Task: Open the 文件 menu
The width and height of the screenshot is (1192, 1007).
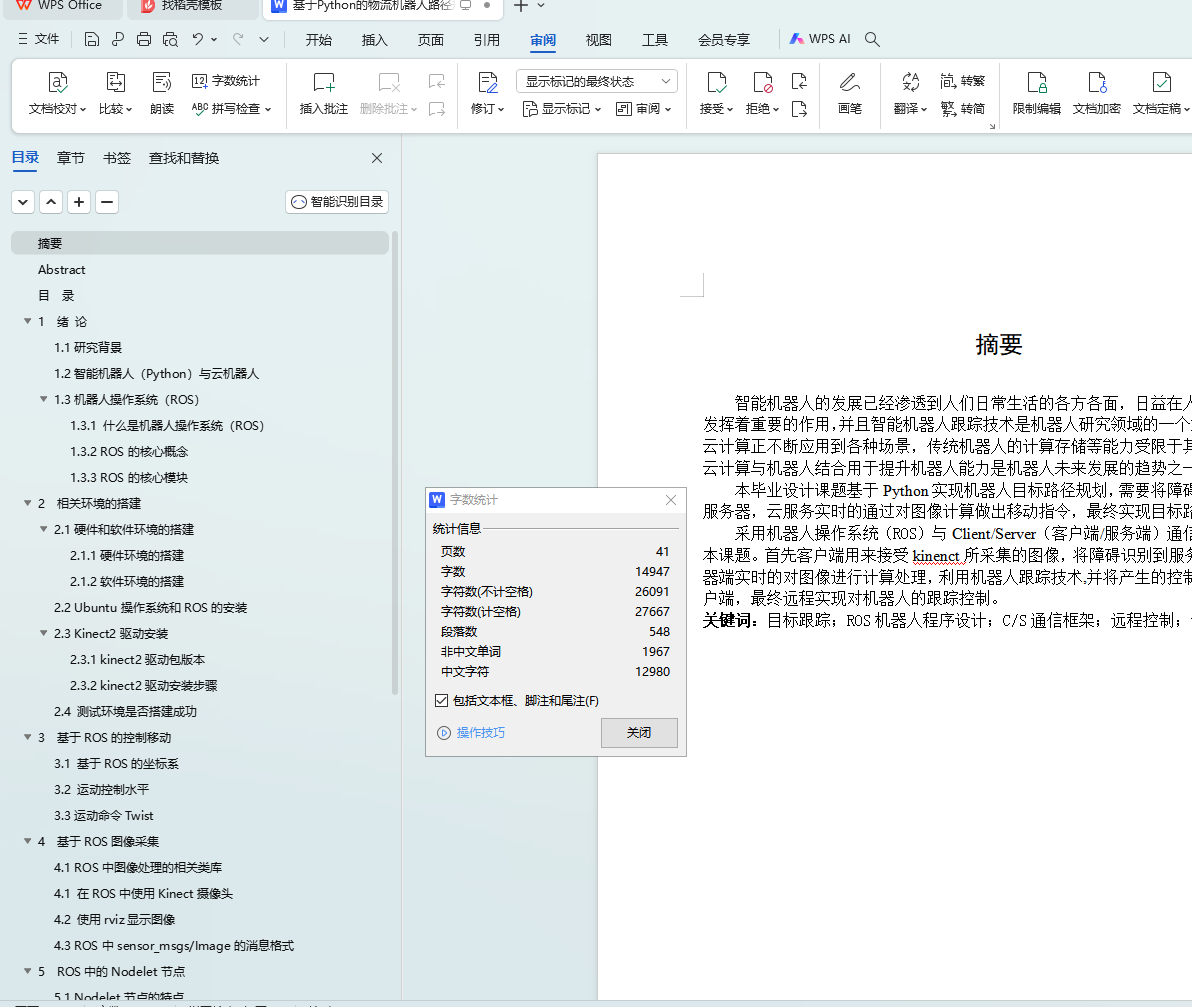Action: 39,39
